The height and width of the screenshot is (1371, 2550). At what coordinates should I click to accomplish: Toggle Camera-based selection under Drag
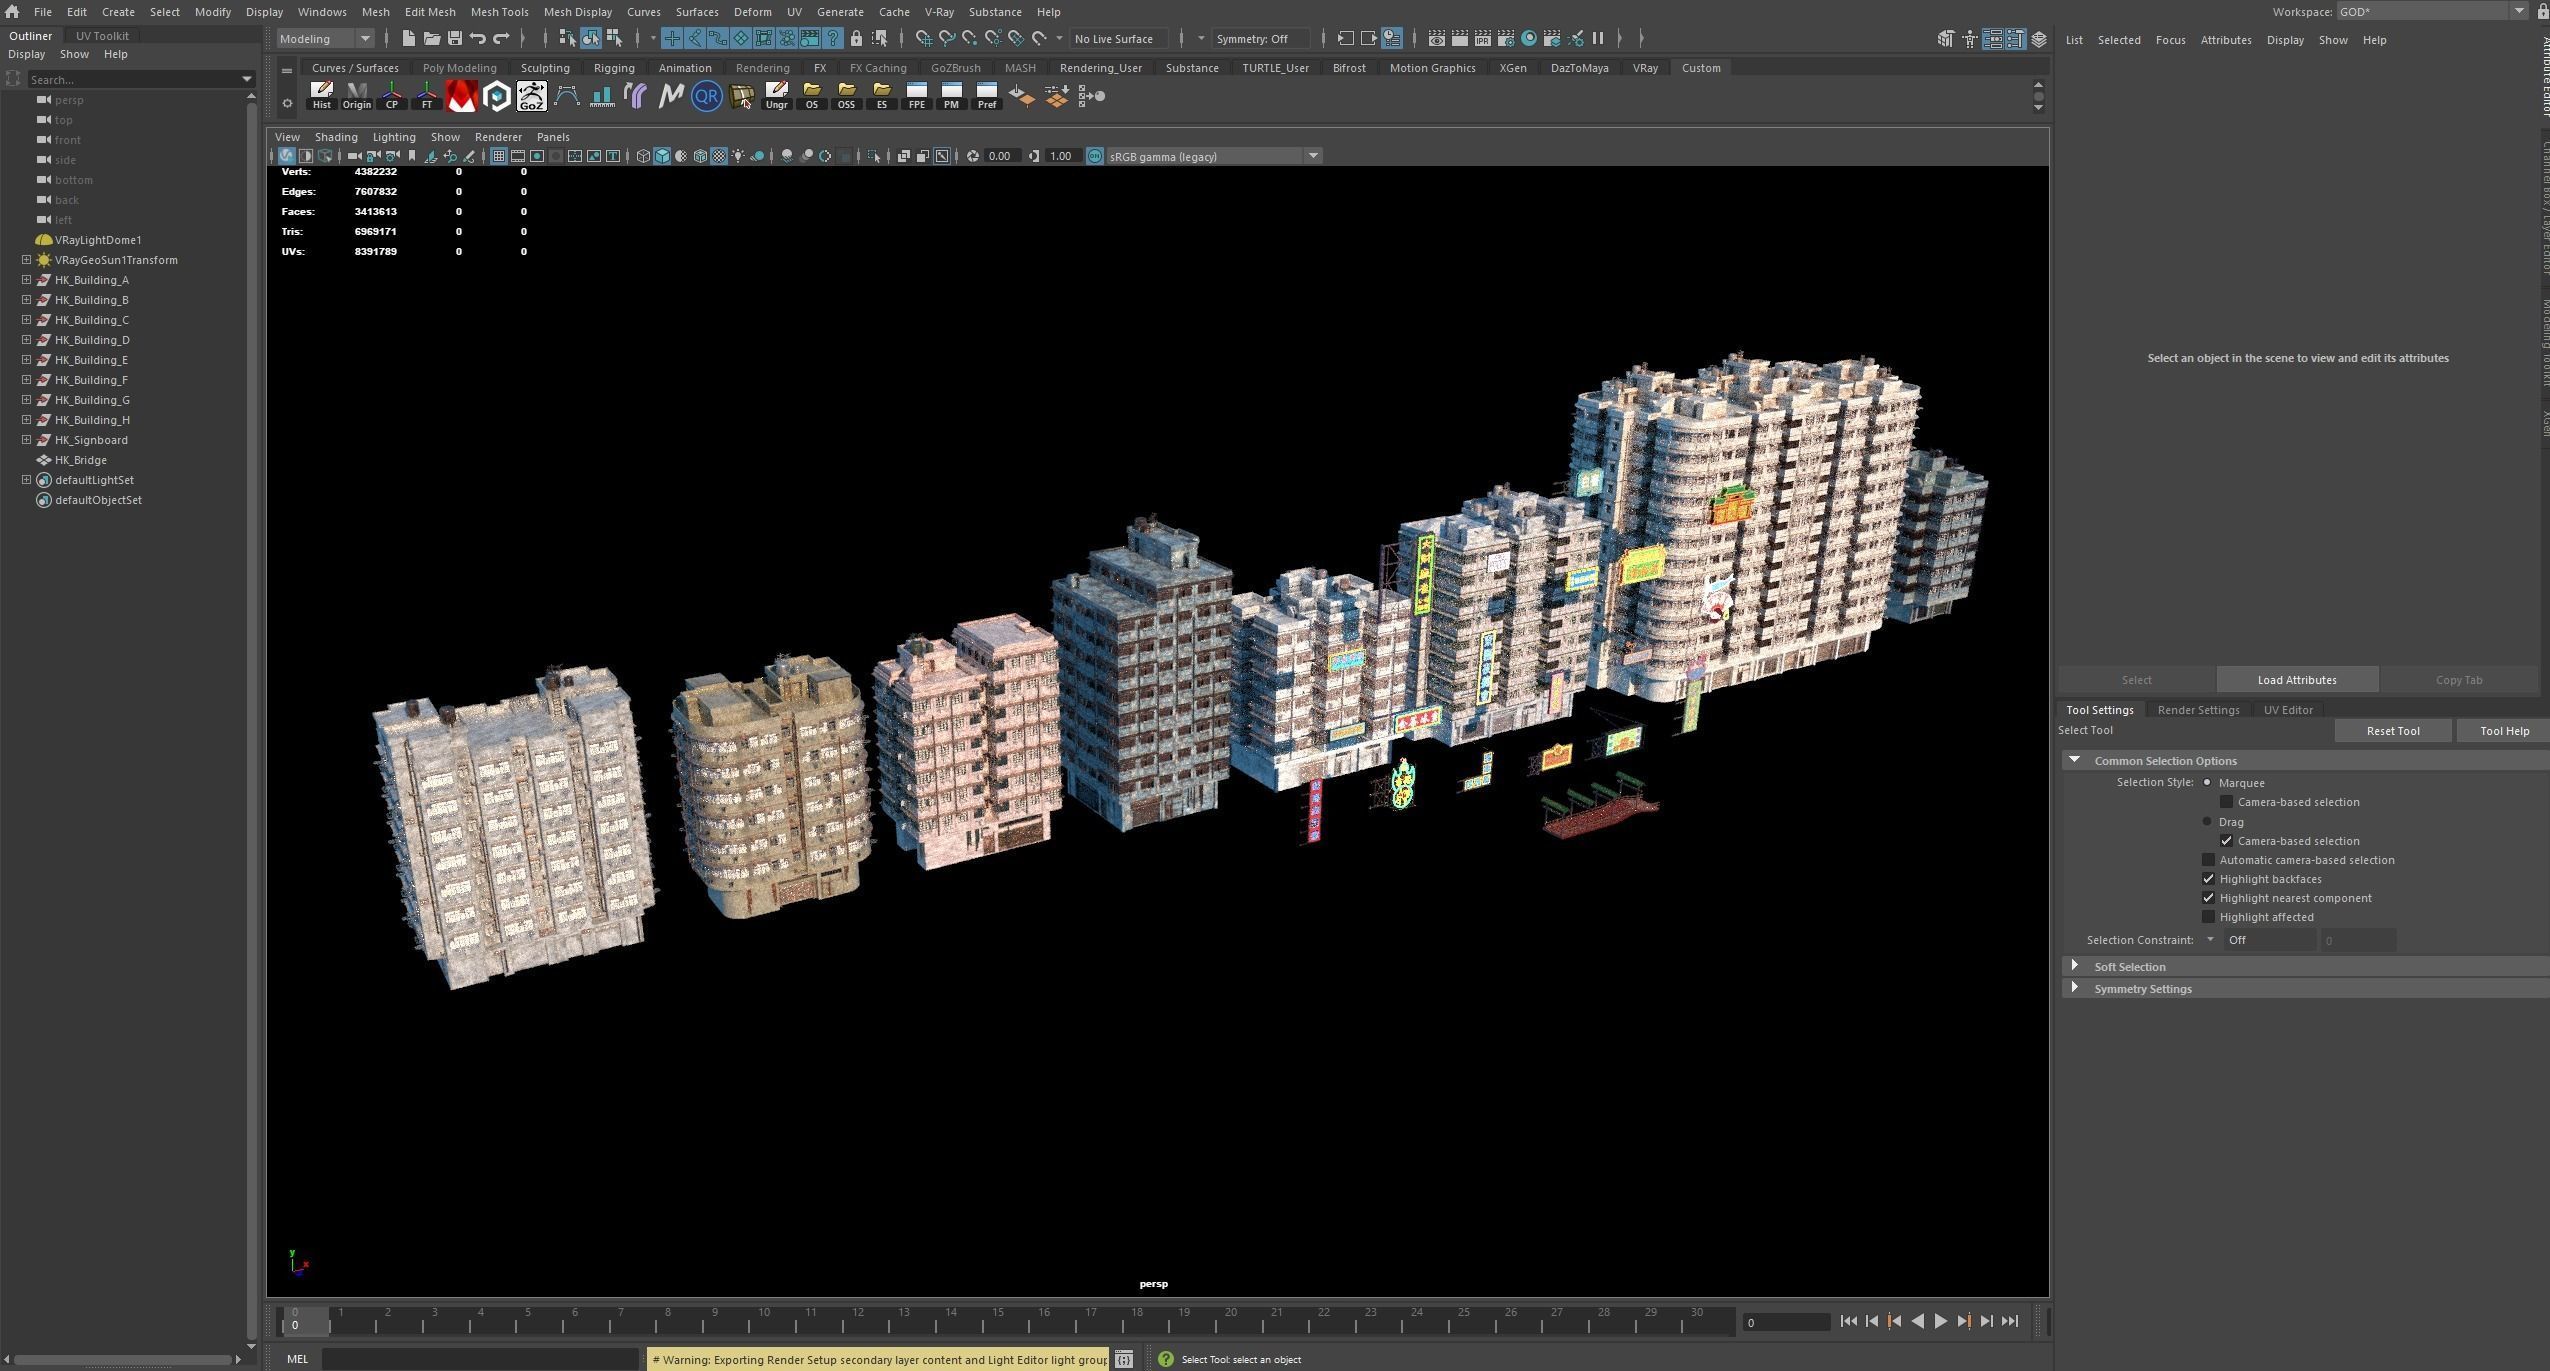[2226, 840]
